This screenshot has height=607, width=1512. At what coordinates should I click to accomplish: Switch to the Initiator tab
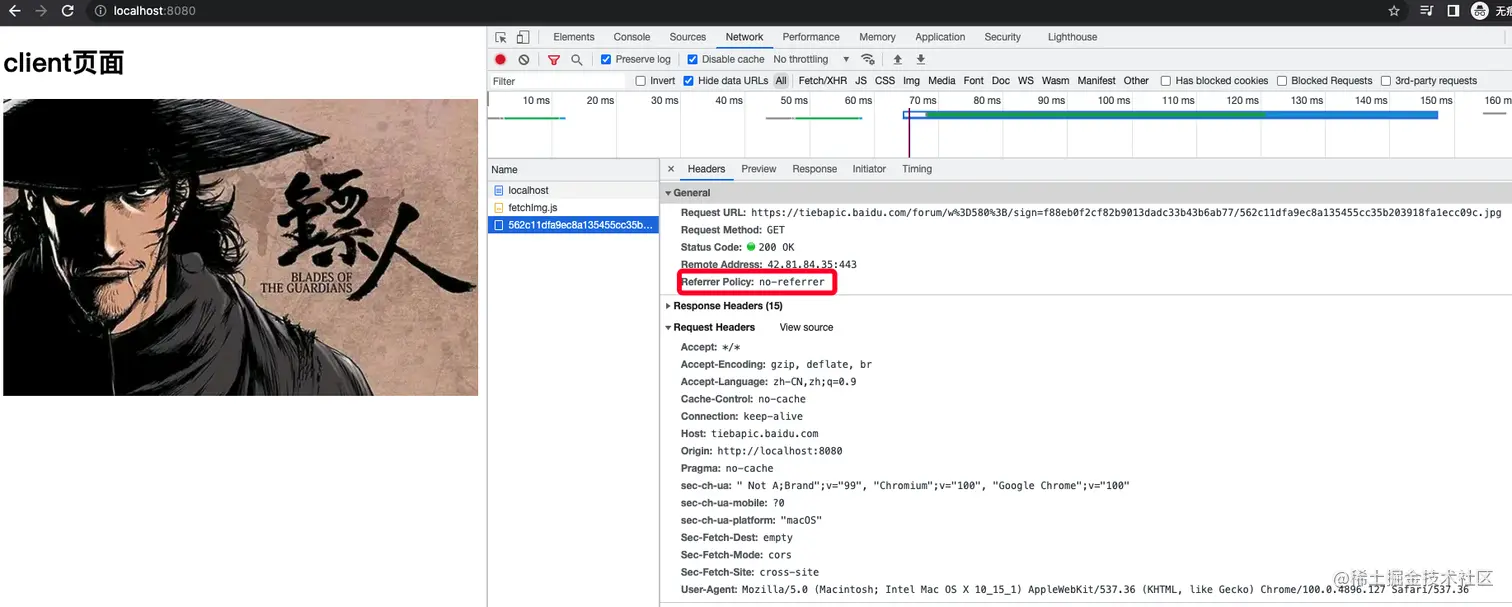click(x=869, y=169)
